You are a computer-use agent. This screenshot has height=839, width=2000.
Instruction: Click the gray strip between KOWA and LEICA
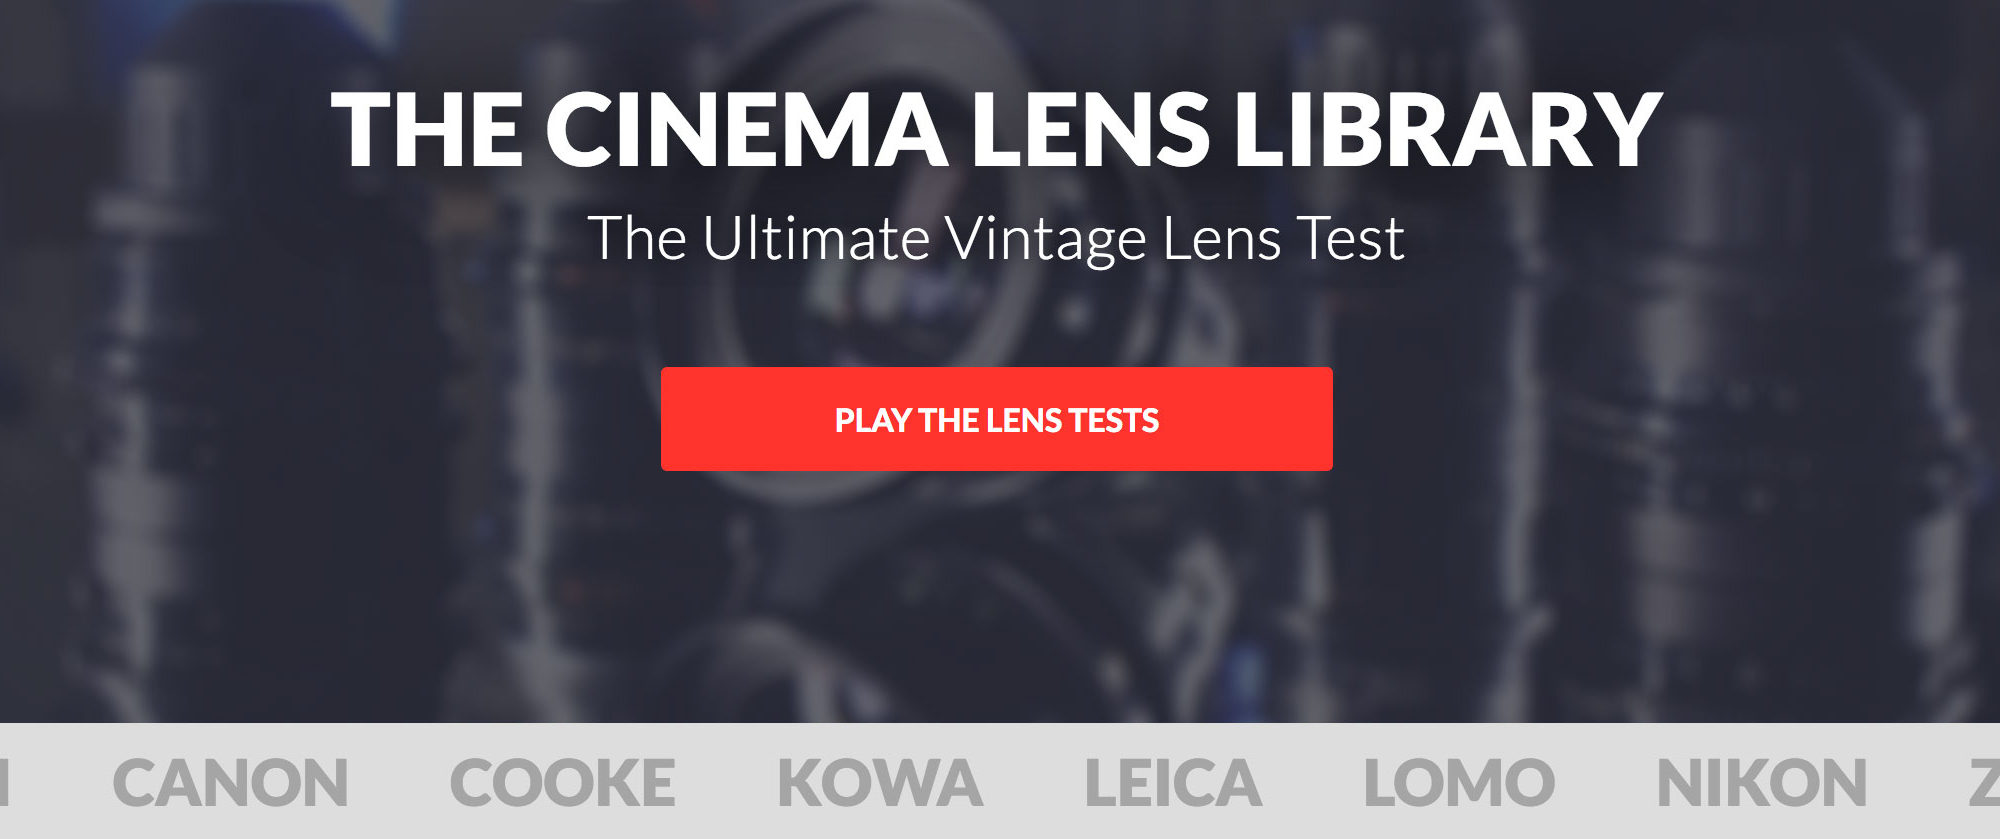tap(1034, 782)
